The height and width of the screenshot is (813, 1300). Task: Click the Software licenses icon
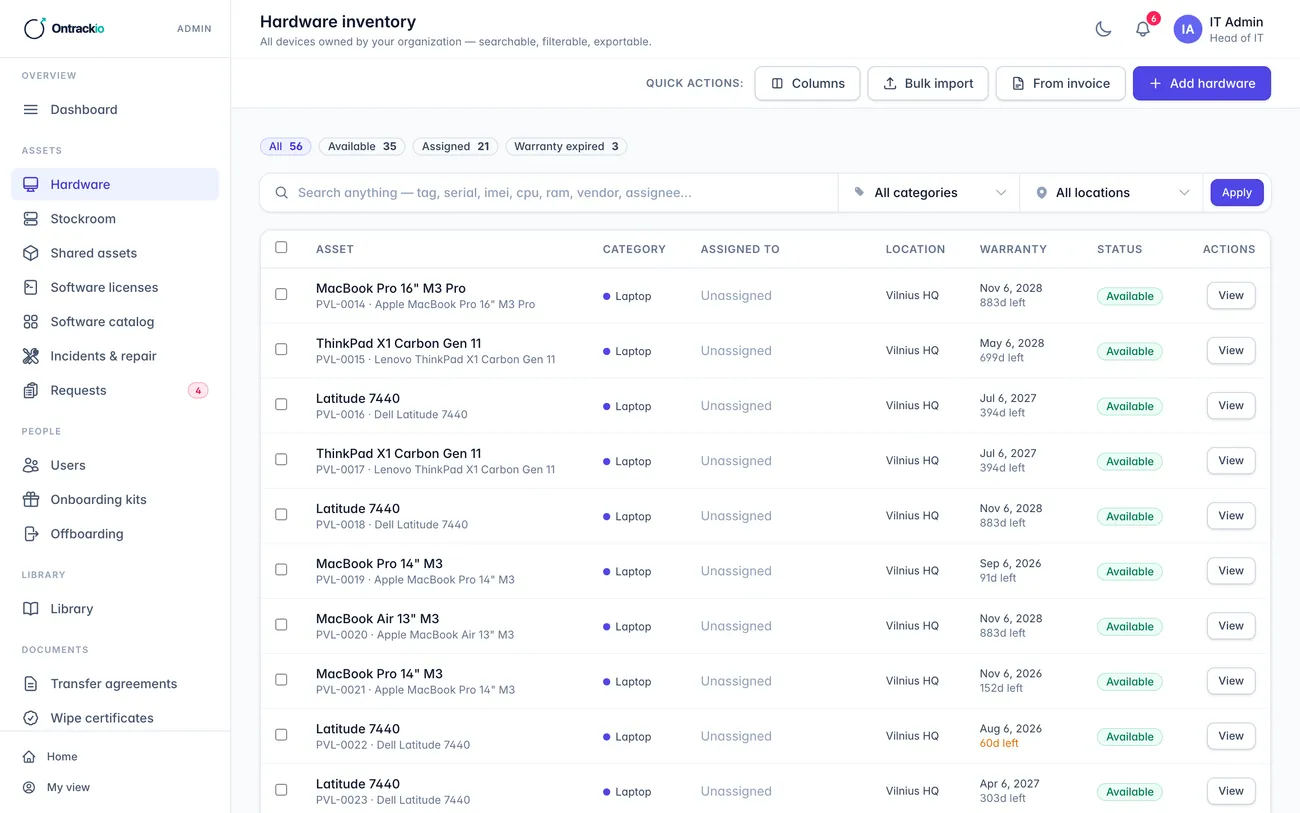(31, 287)
